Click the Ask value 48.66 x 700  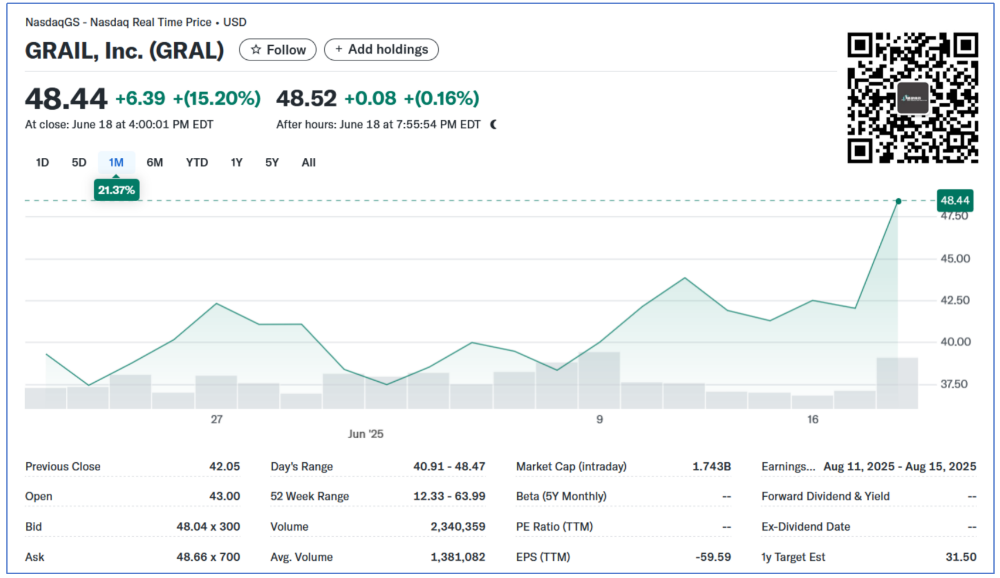click(x=209, y=557)
